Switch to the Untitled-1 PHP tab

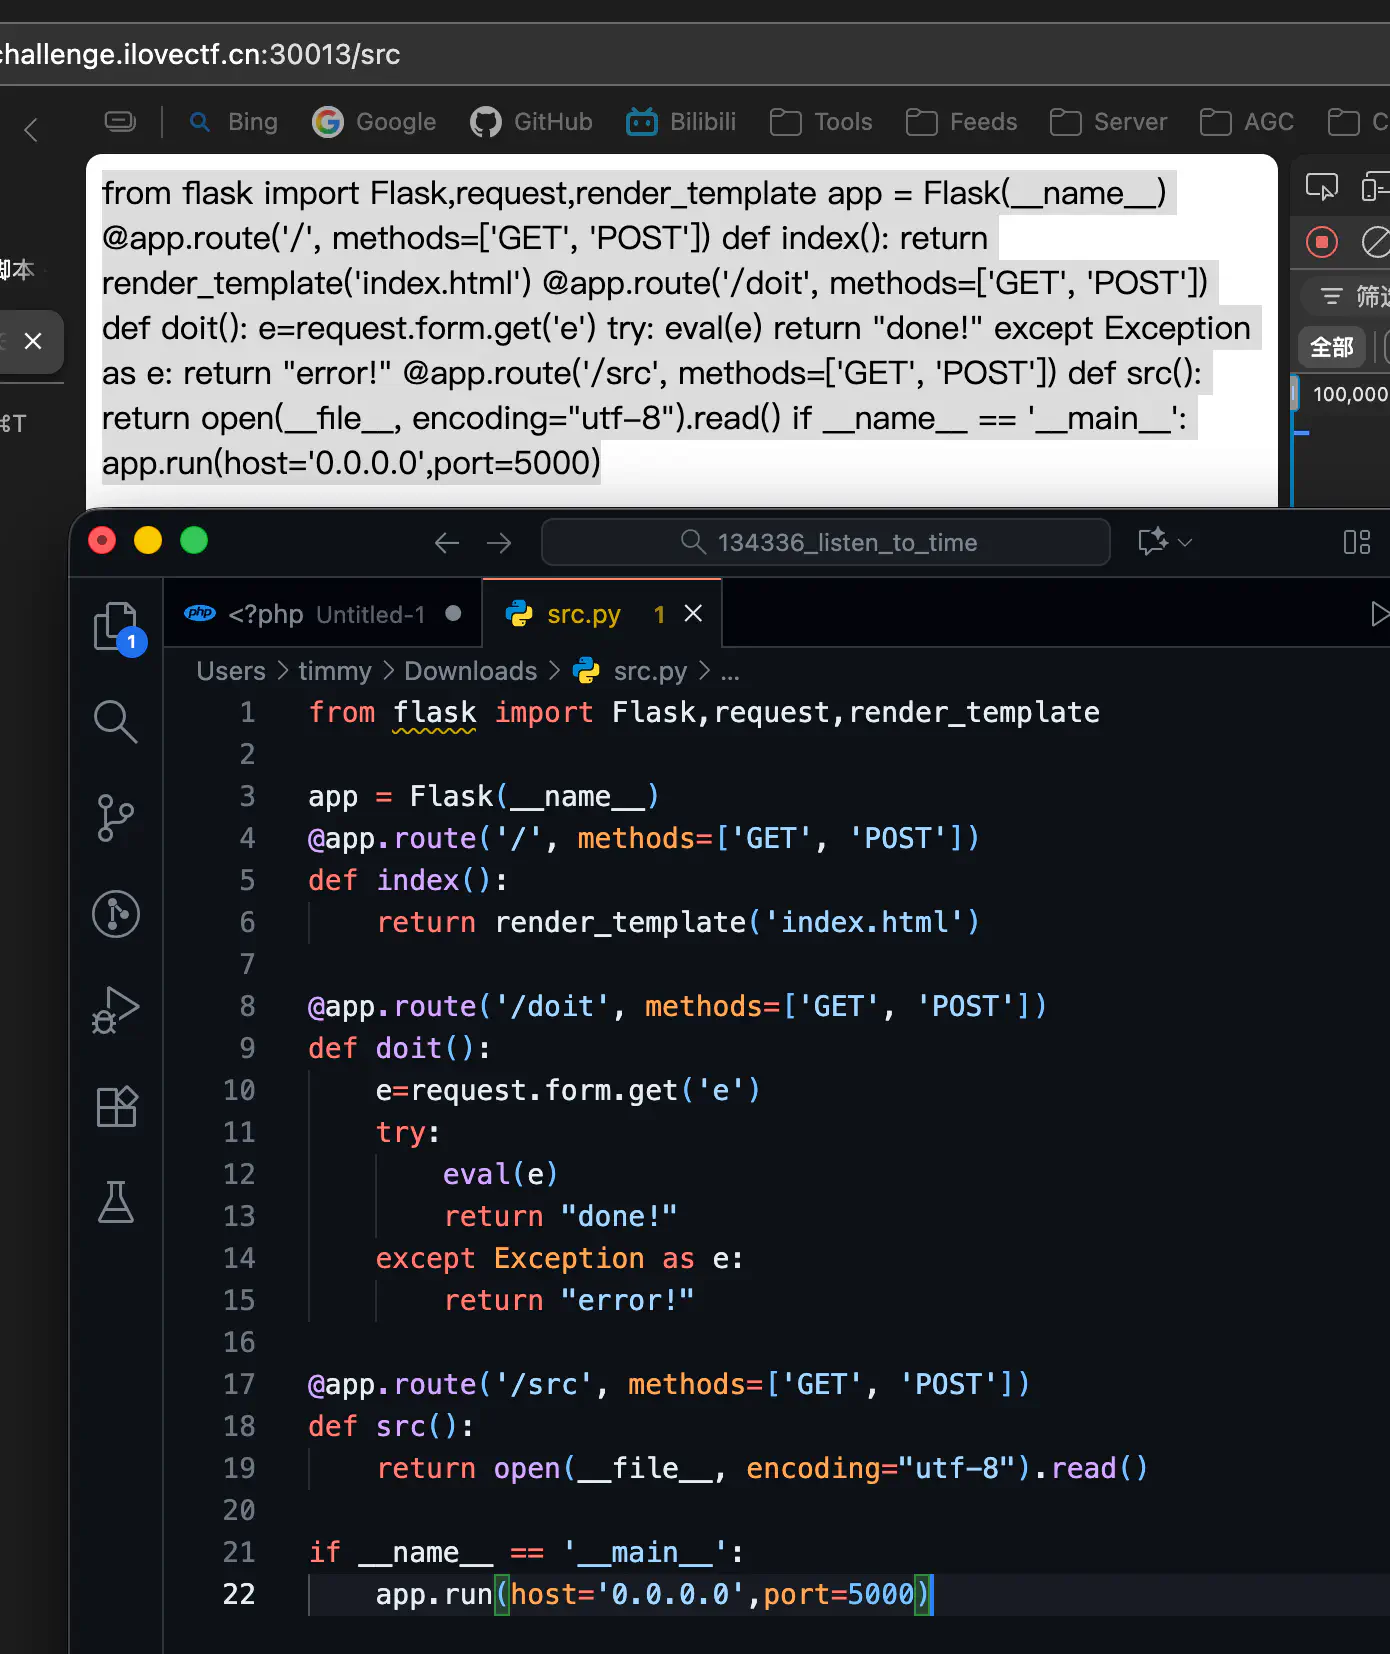click(320, 614)
